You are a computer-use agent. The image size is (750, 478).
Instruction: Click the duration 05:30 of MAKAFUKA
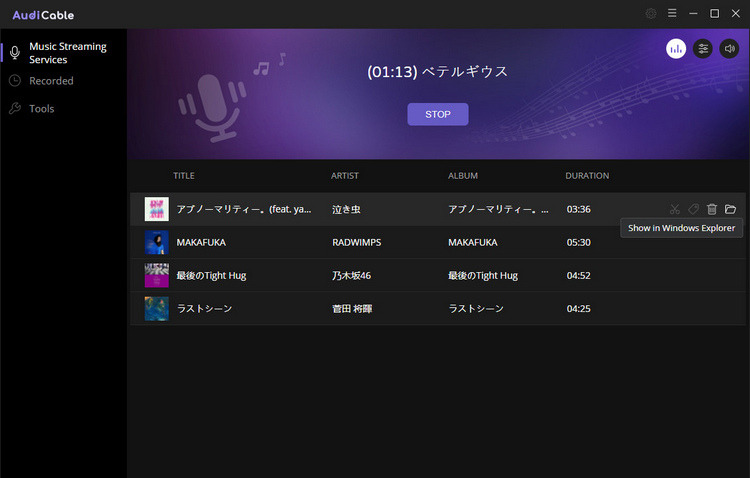(578, 243)
